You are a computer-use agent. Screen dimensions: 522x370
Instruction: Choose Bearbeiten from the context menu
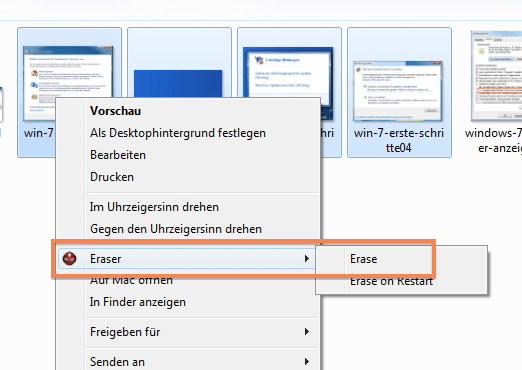click(x=118, y=155)
